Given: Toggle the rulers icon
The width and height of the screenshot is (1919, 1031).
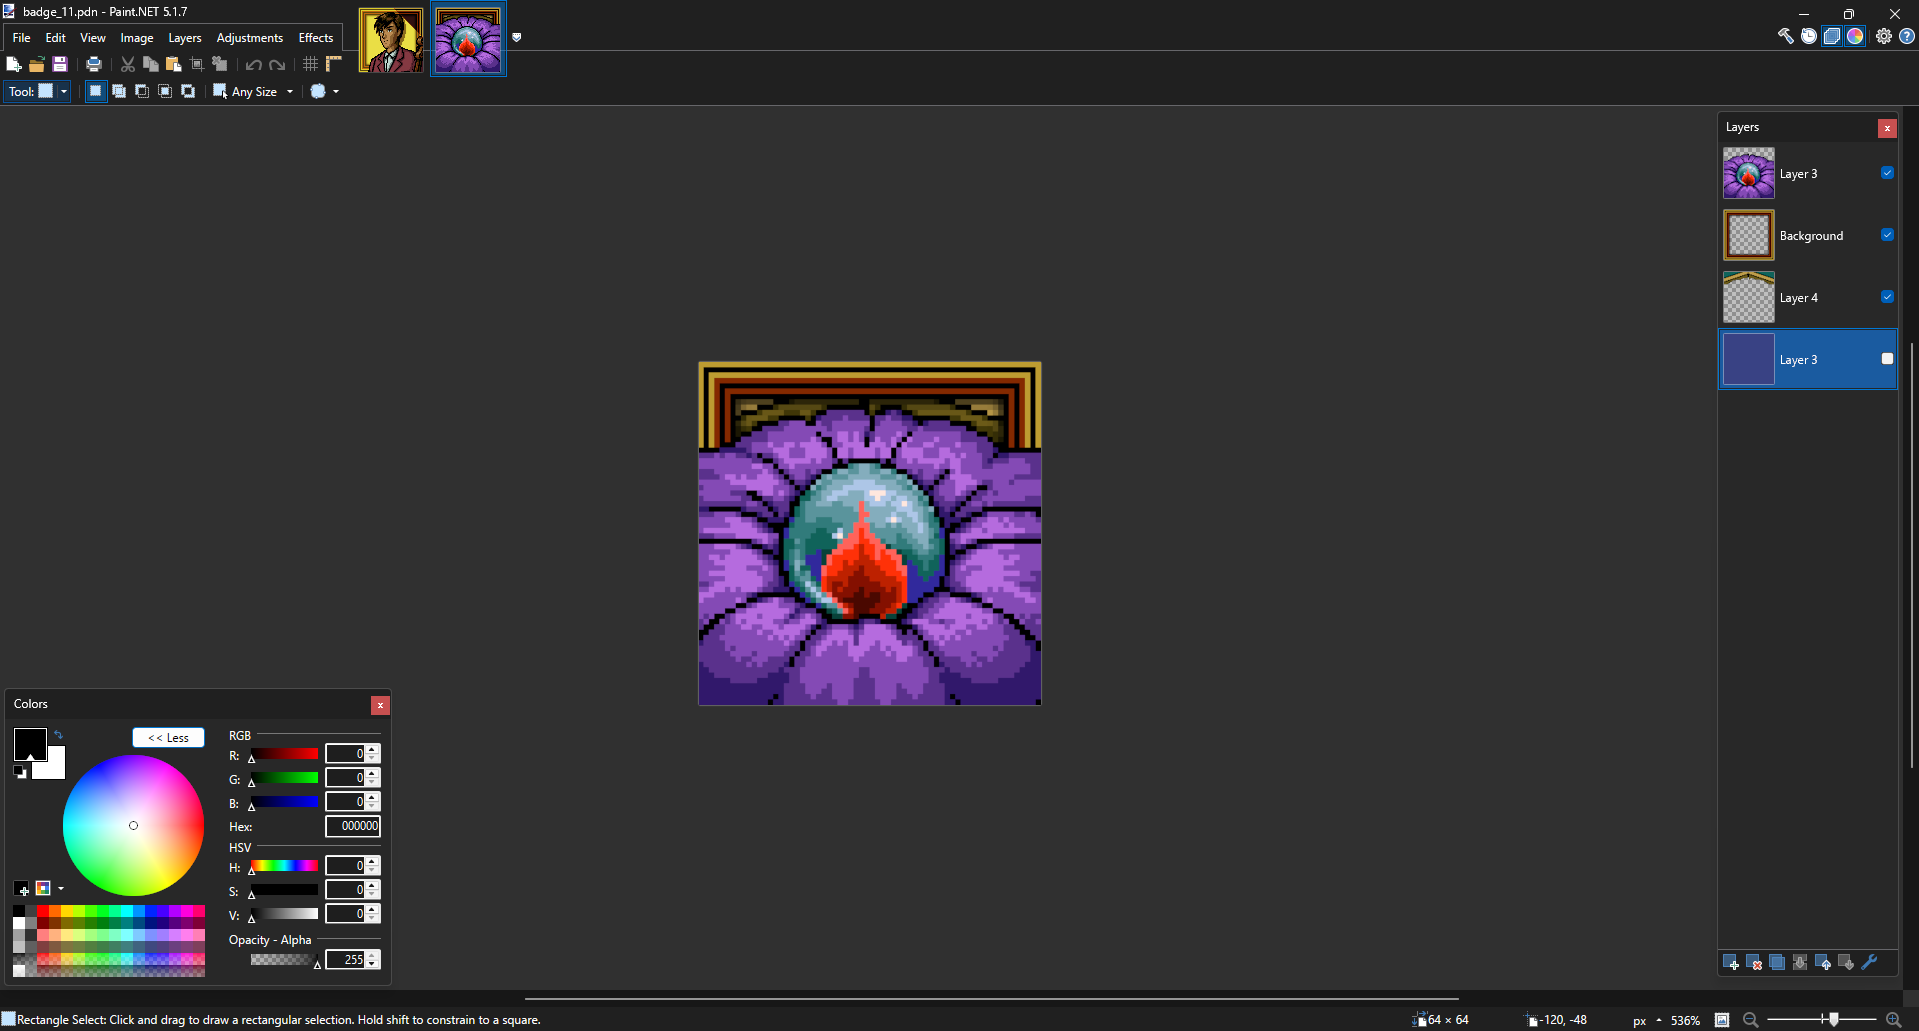Looking at the screenshot, I should (x=334, y=64).
